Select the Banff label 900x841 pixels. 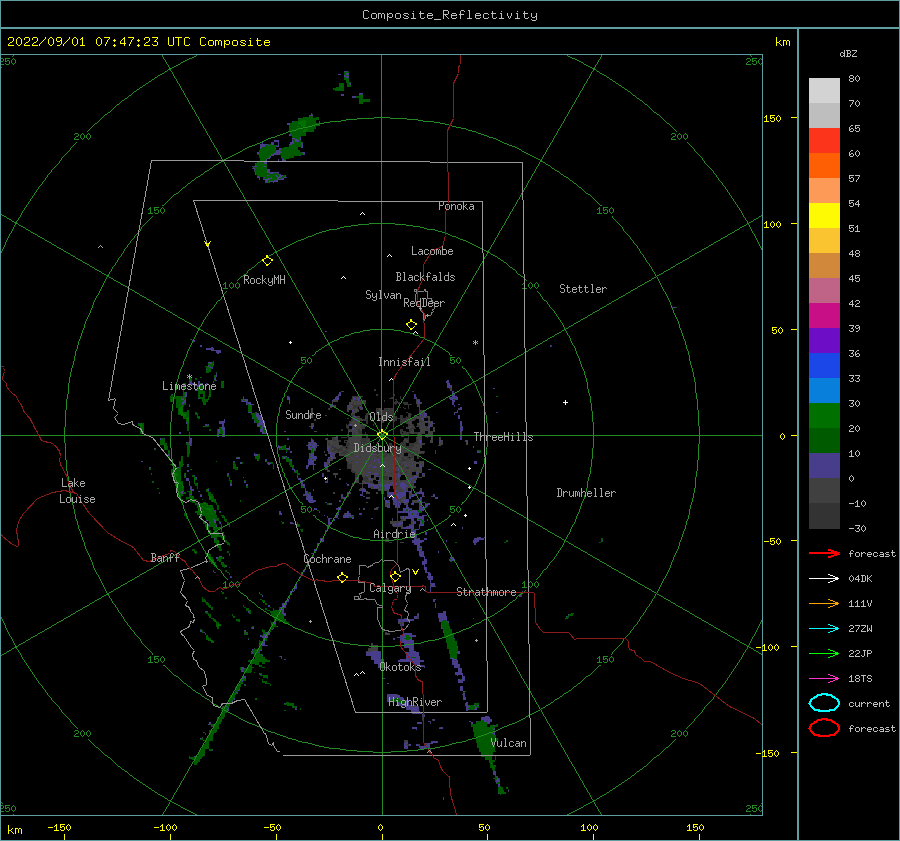(165, 557)
